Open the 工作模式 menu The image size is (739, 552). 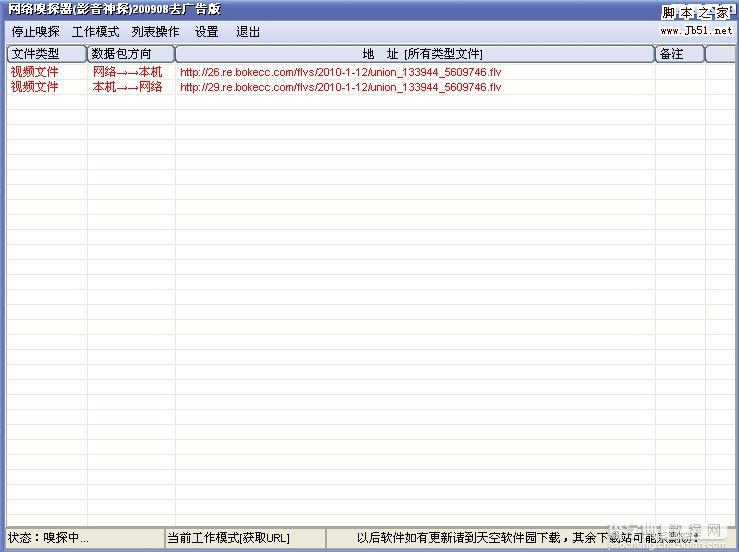95,32
